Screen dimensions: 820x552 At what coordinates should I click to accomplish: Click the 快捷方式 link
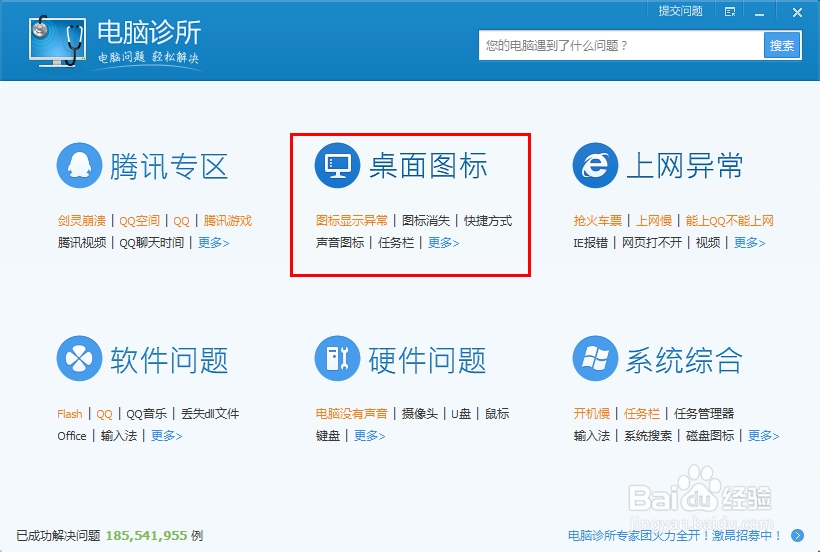(488, 221)
